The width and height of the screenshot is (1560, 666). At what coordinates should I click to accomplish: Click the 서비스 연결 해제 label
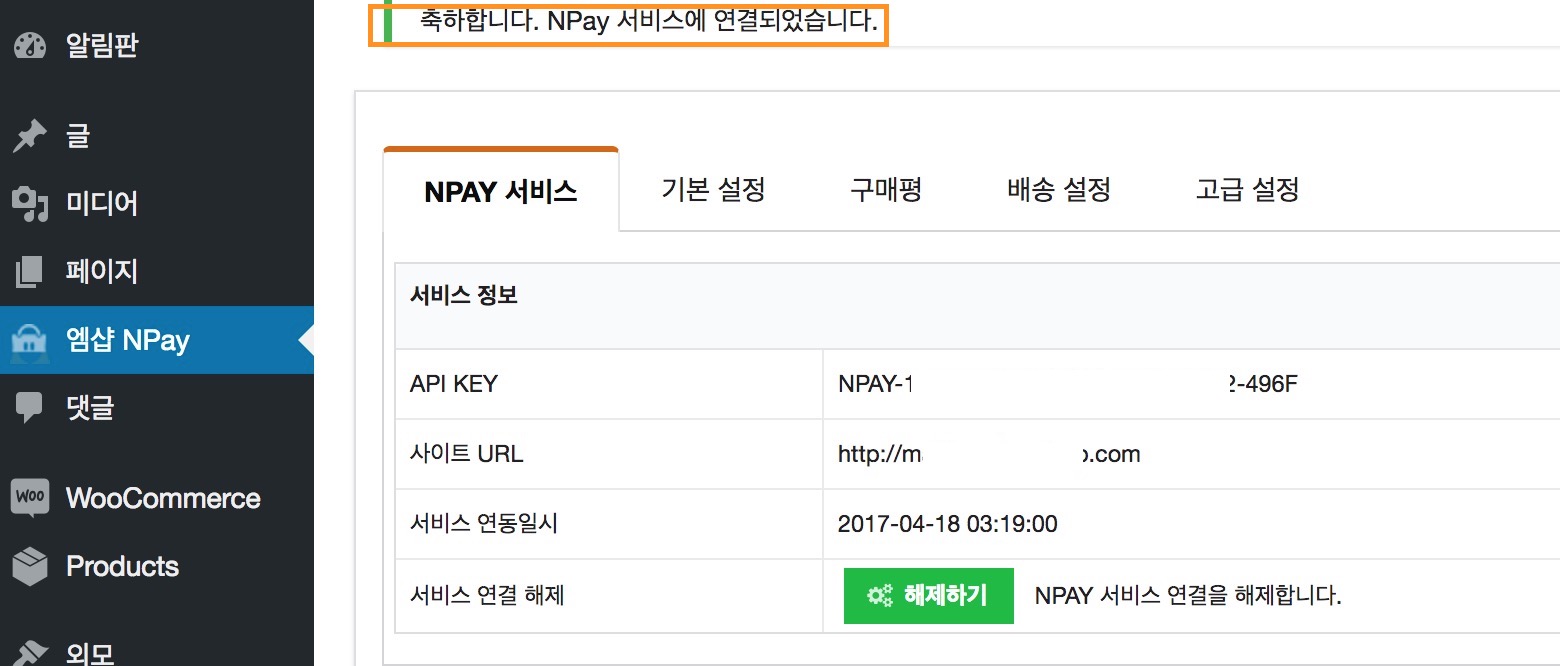487,596
